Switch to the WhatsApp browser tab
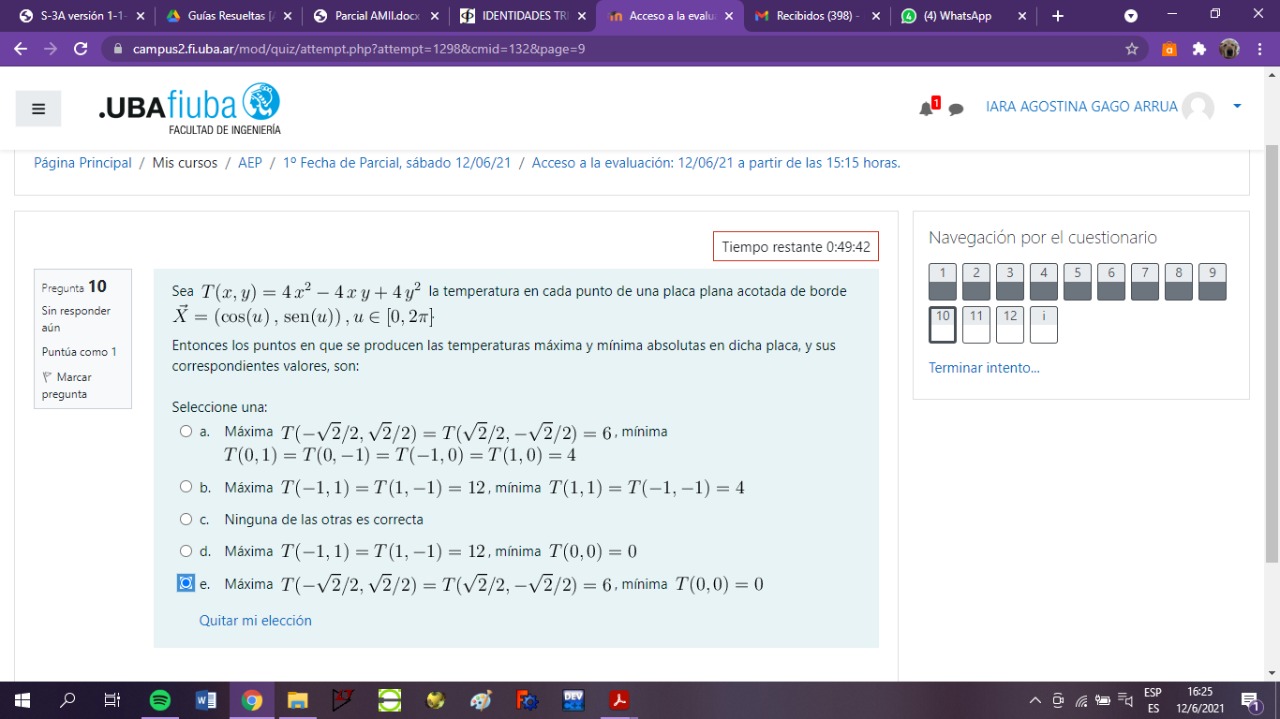 [x=962, y=16]
